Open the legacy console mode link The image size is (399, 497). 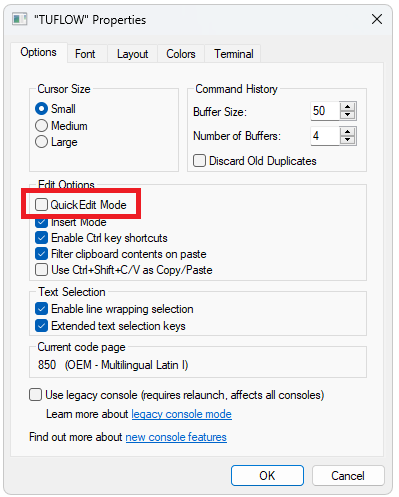[181, 414]
